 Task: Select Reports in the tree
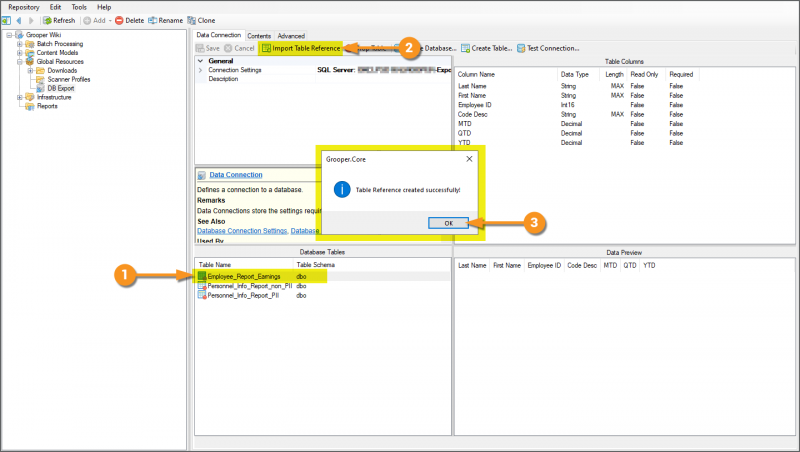point(47,106)
